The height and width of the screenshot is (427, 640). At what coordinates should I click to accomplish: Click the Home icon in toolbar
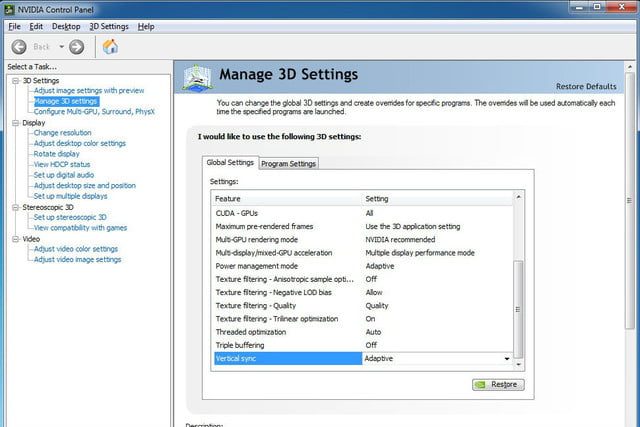(x=111, y=47)
